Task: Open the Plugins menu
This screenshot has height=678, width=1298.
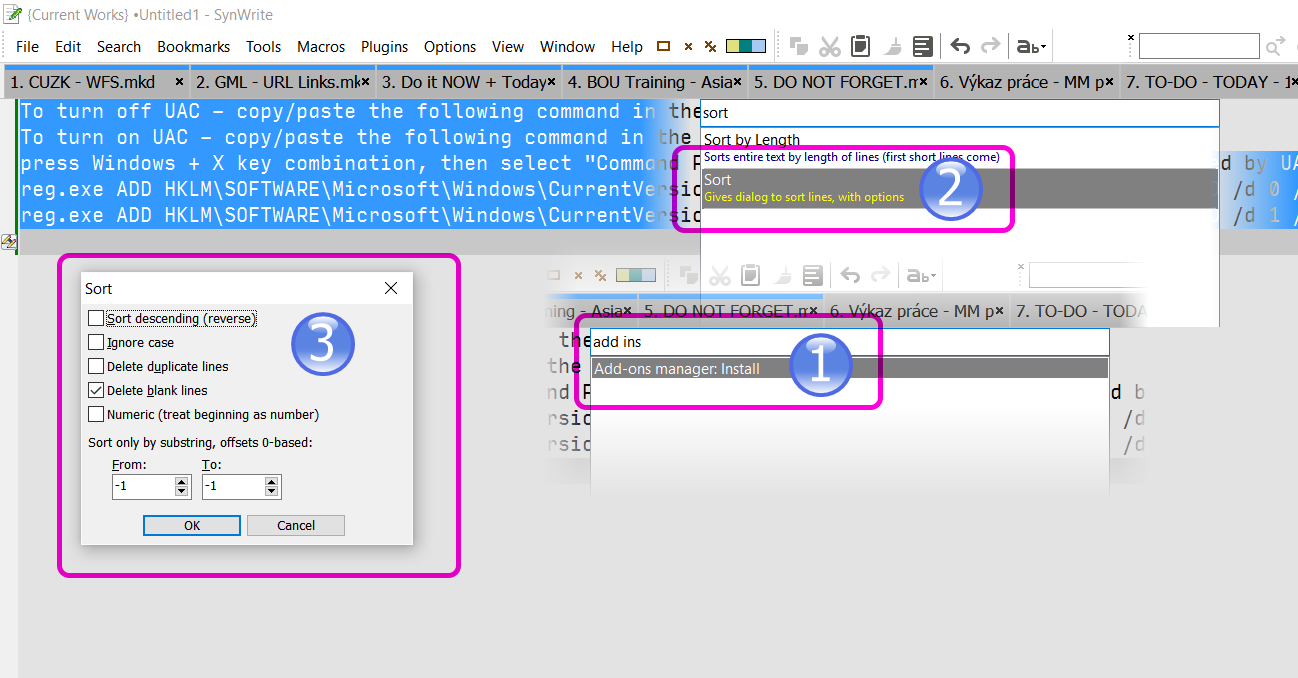Action: pyautogui.click(x=384, y=46)
